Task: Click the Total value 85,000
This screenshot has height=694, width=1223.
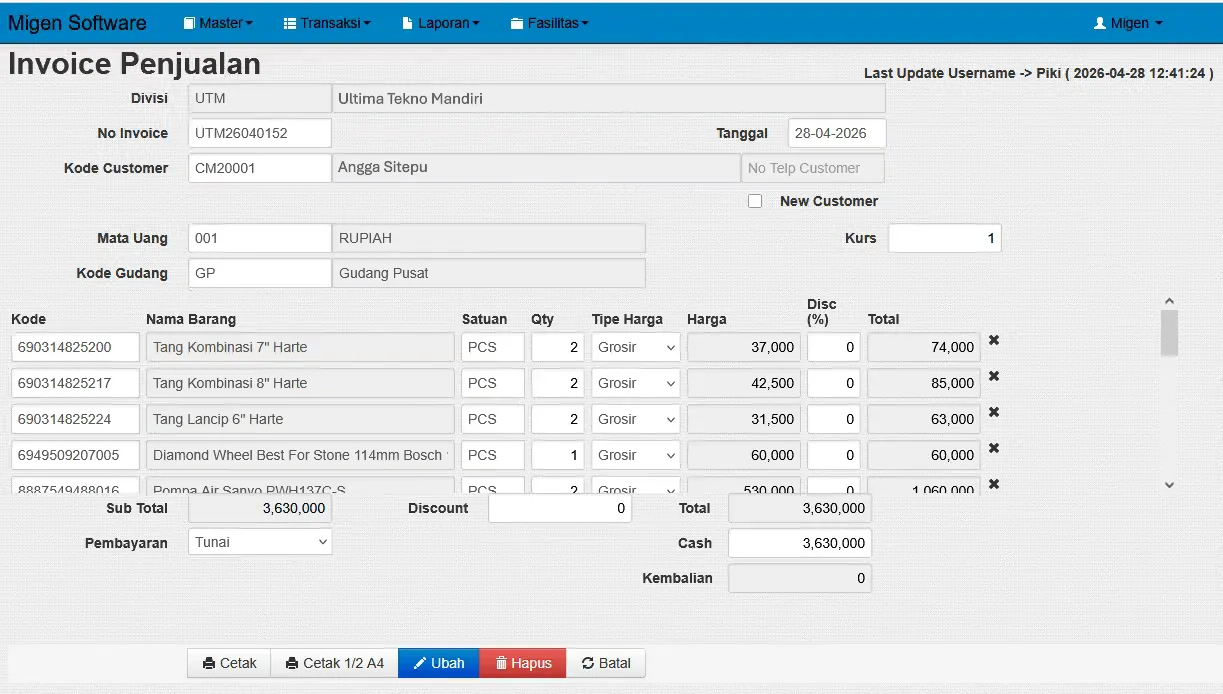Action: tap(924, 383)
